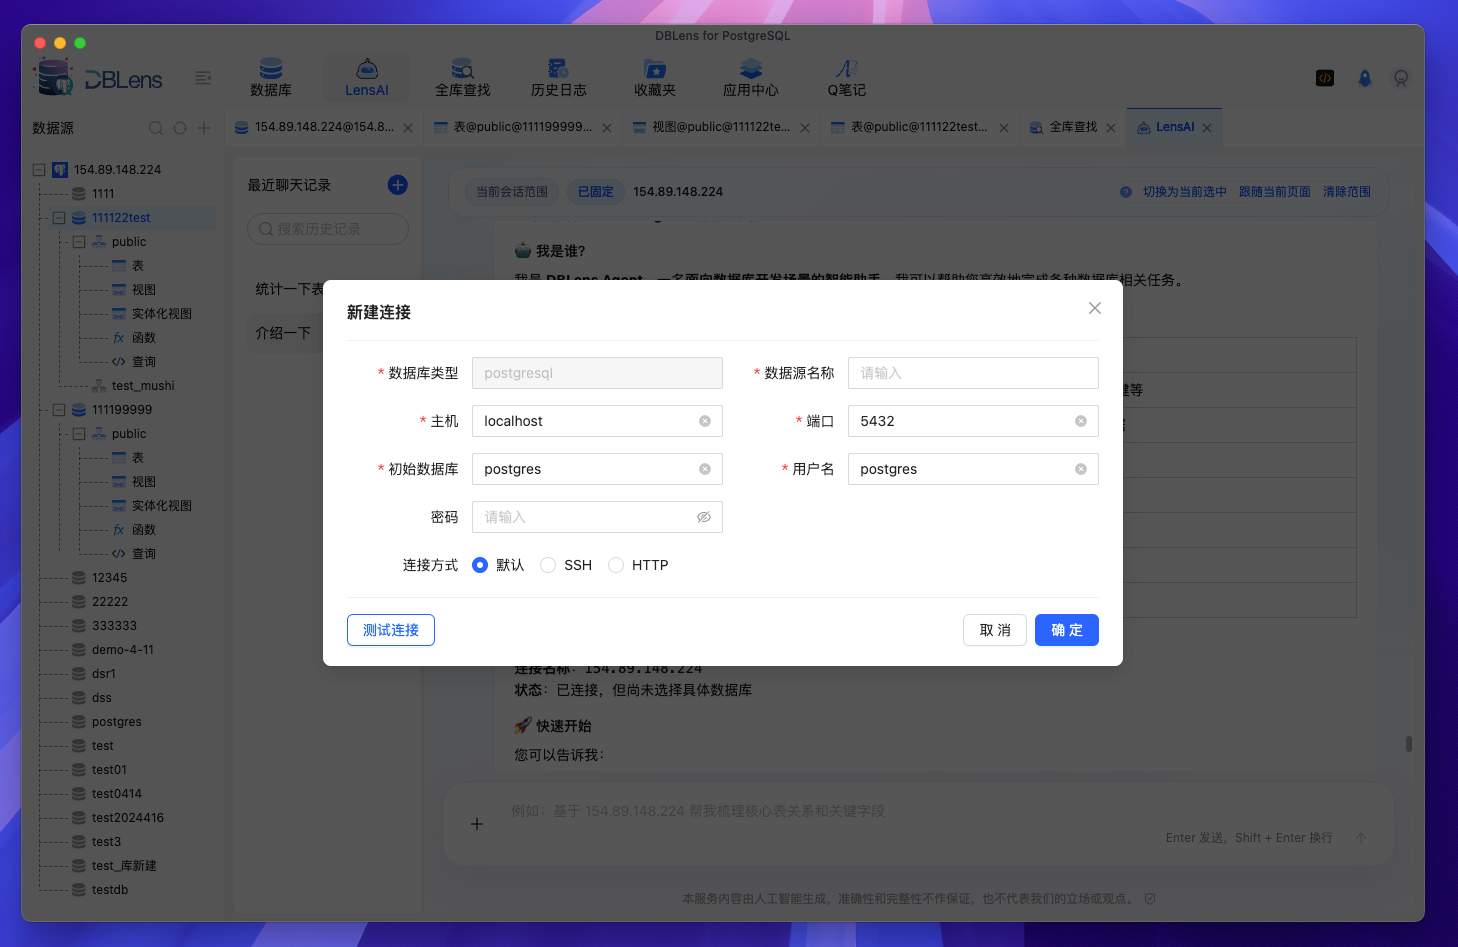The image size is (1458, 947).
Task: Collapse public schema under 111122test
Action: point(79,242)
